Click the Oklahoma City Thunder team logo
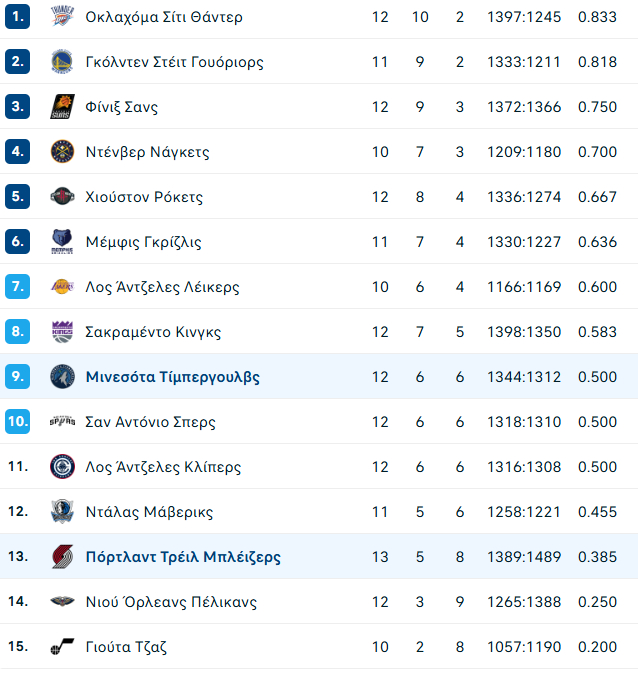This screenshot has width=638, height=674. click(62, 17)
